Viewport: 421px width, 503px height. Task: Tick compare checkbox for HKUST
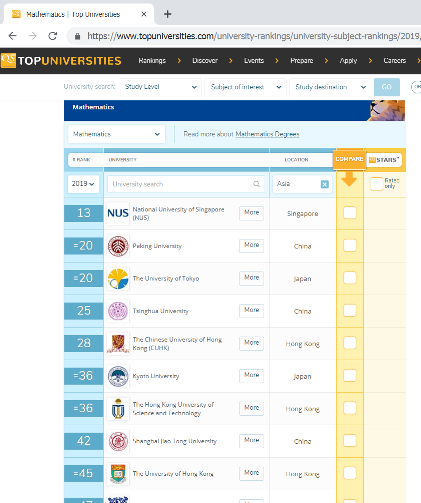point(350,408)
